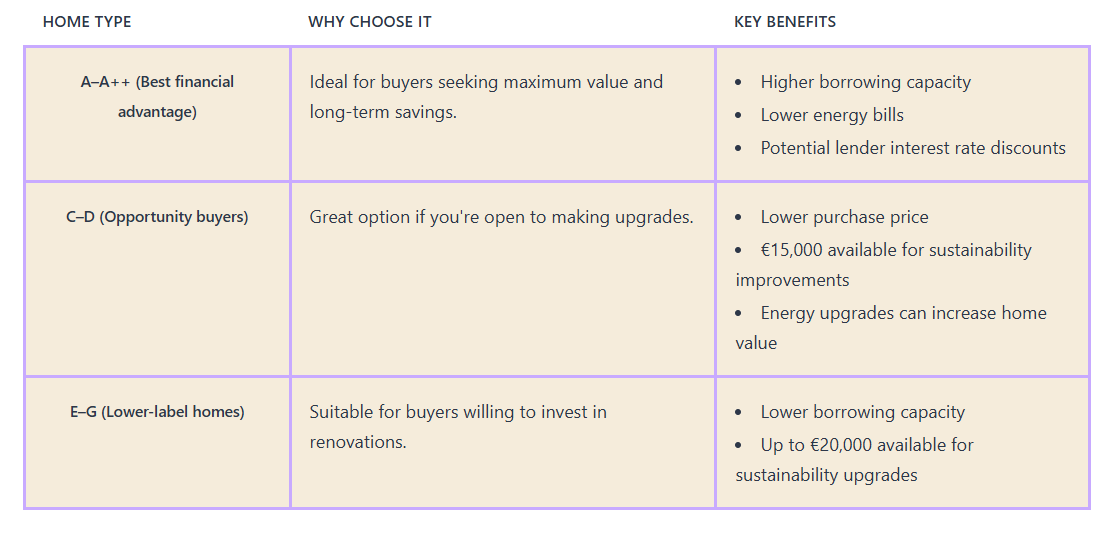Click the word 'improvements' in C–D benefits

(x=792, y=280)
